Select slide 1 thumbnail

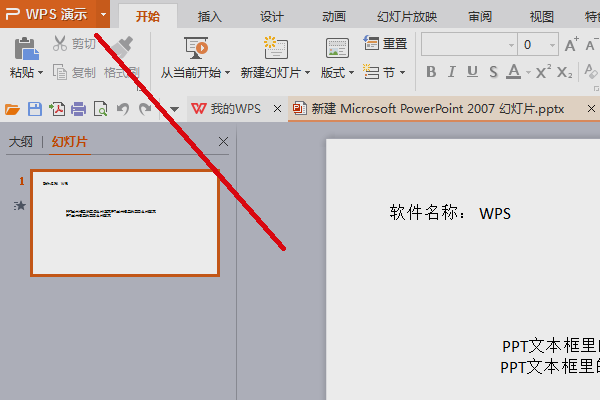(x=125, y=223)
